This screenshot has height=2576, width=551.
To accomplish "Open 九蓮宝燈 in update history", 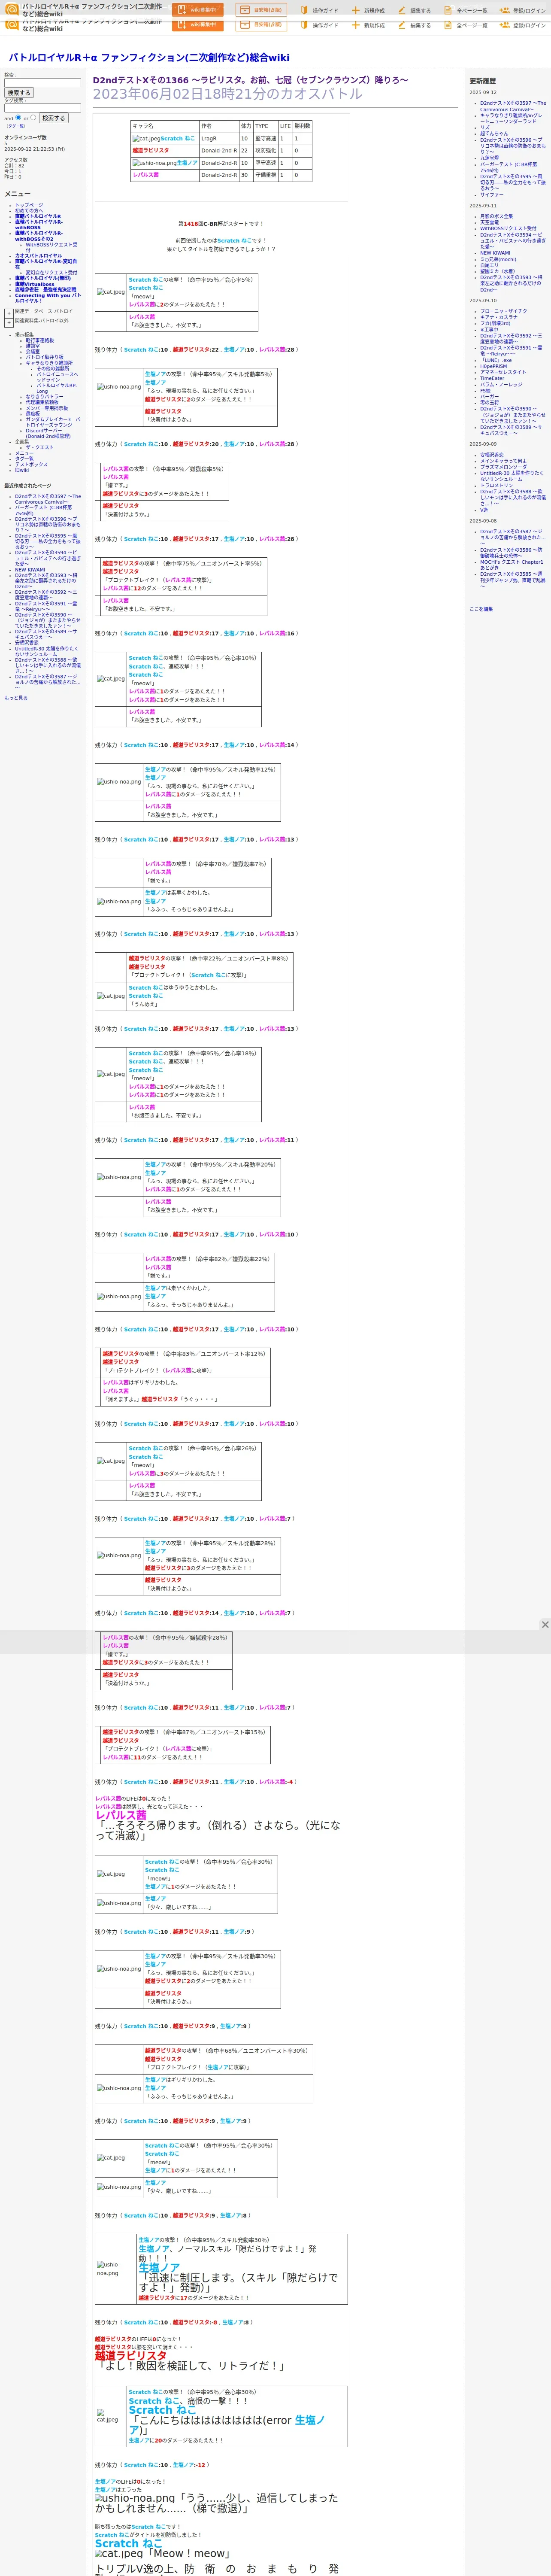I will pos(489,157).
